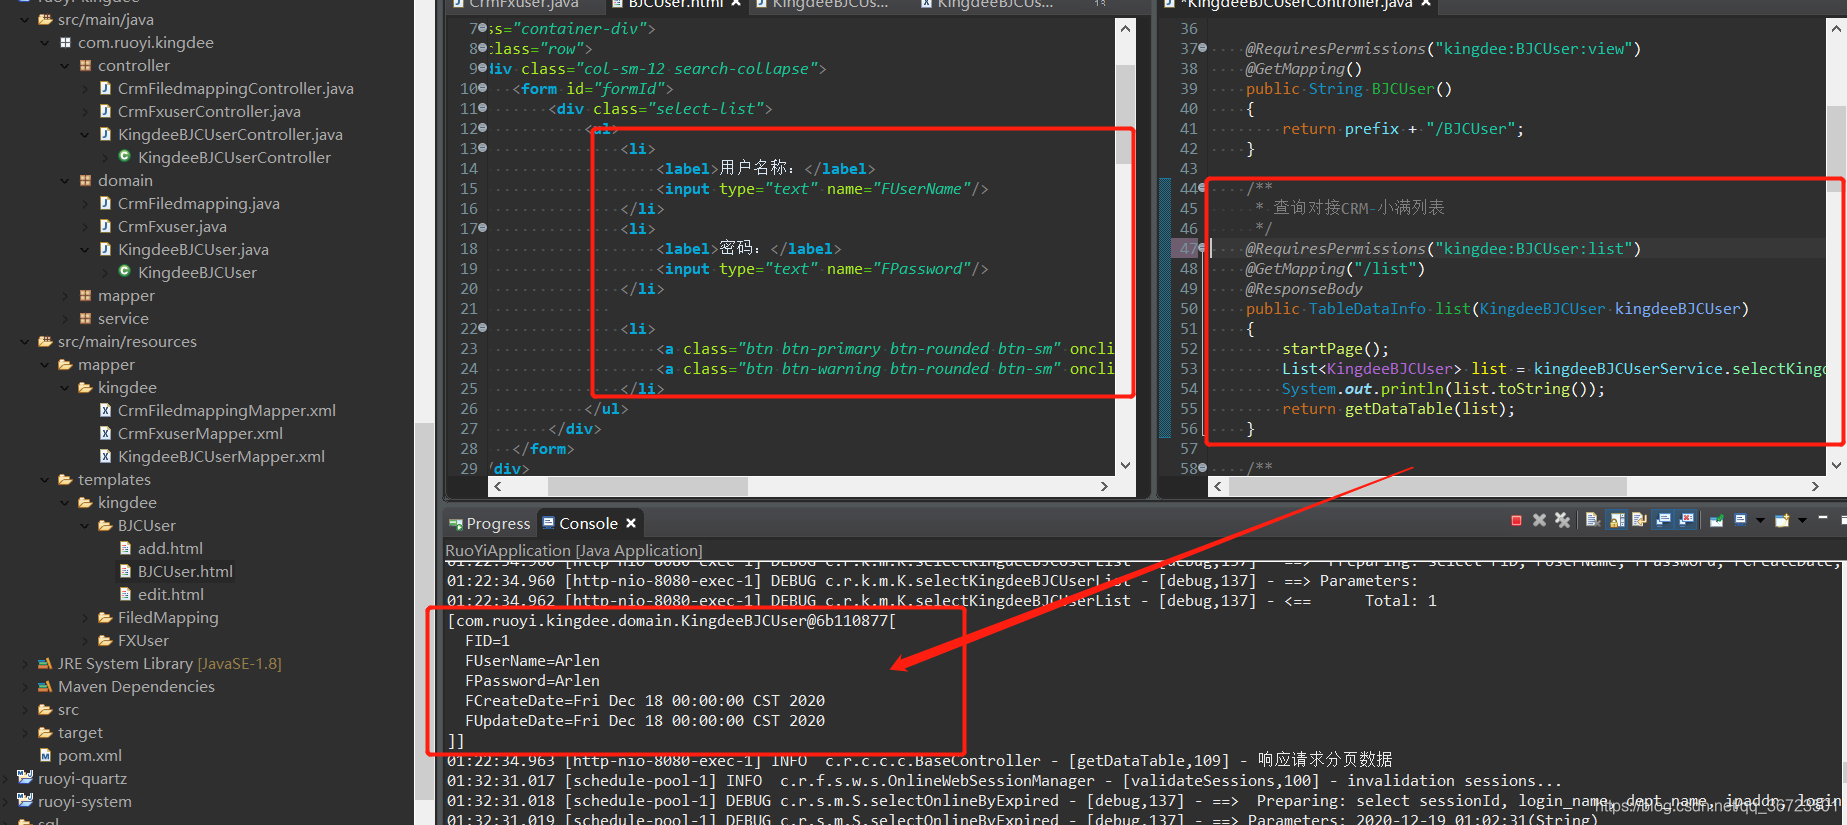Select BJCUser.html file icon in tree
This screenshot has width=1847, height=825.
point(125,572)
